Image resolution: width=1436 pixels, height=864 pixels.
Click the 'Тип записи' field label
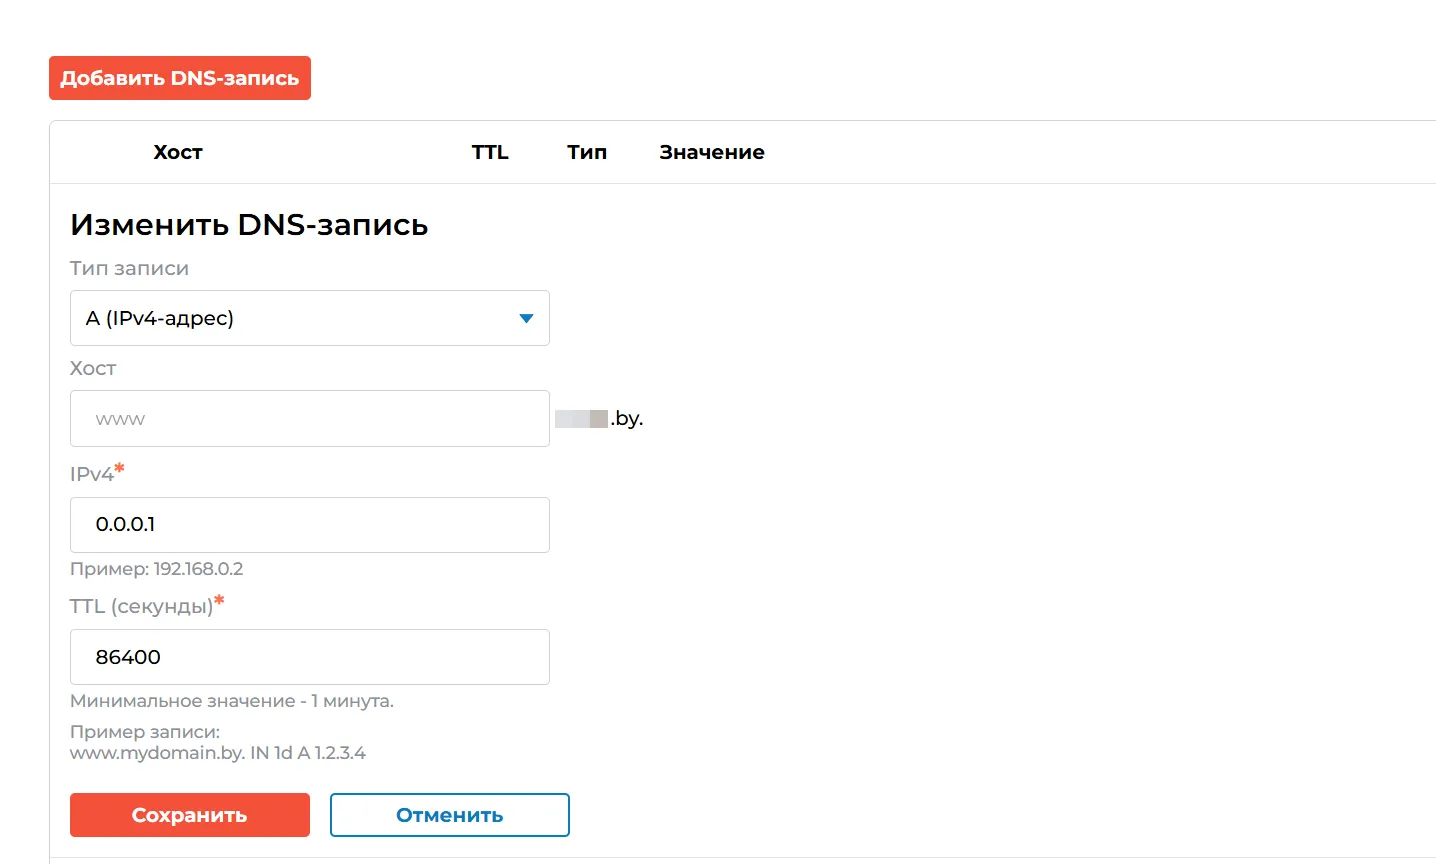pyautogui.click(x=129, y=268)
